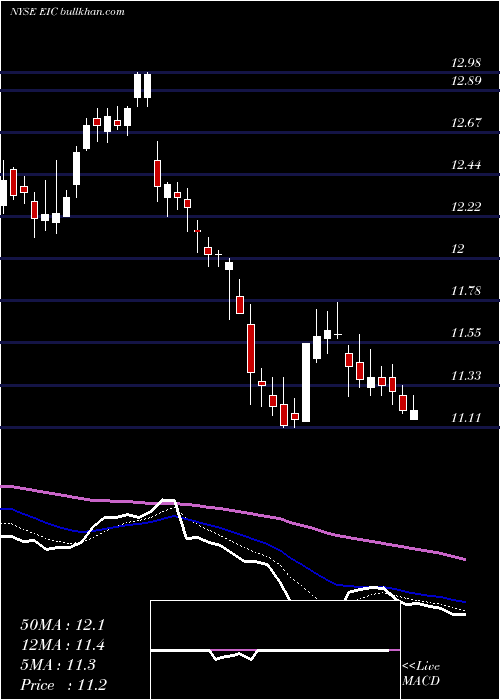The height and width of the screenshot is (700, 500).
Task: Click the MACD inset panel histogram dip
Action: coord(234,654)
